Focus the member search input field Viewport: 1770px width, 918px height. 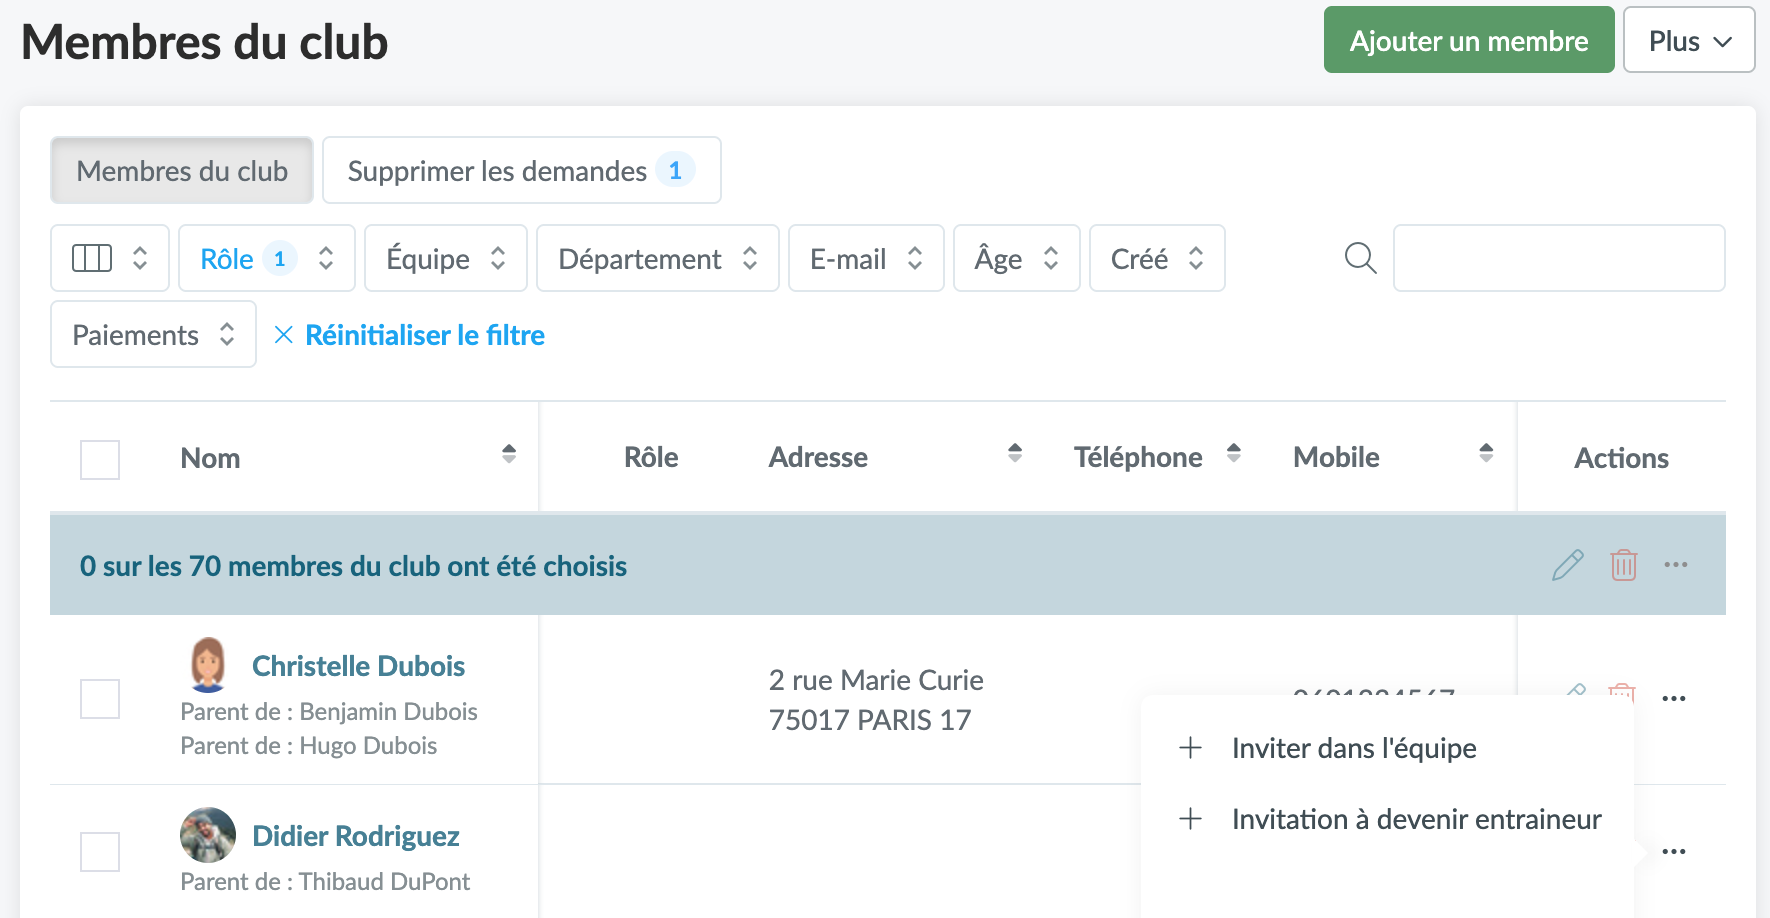pos(1558,258)
